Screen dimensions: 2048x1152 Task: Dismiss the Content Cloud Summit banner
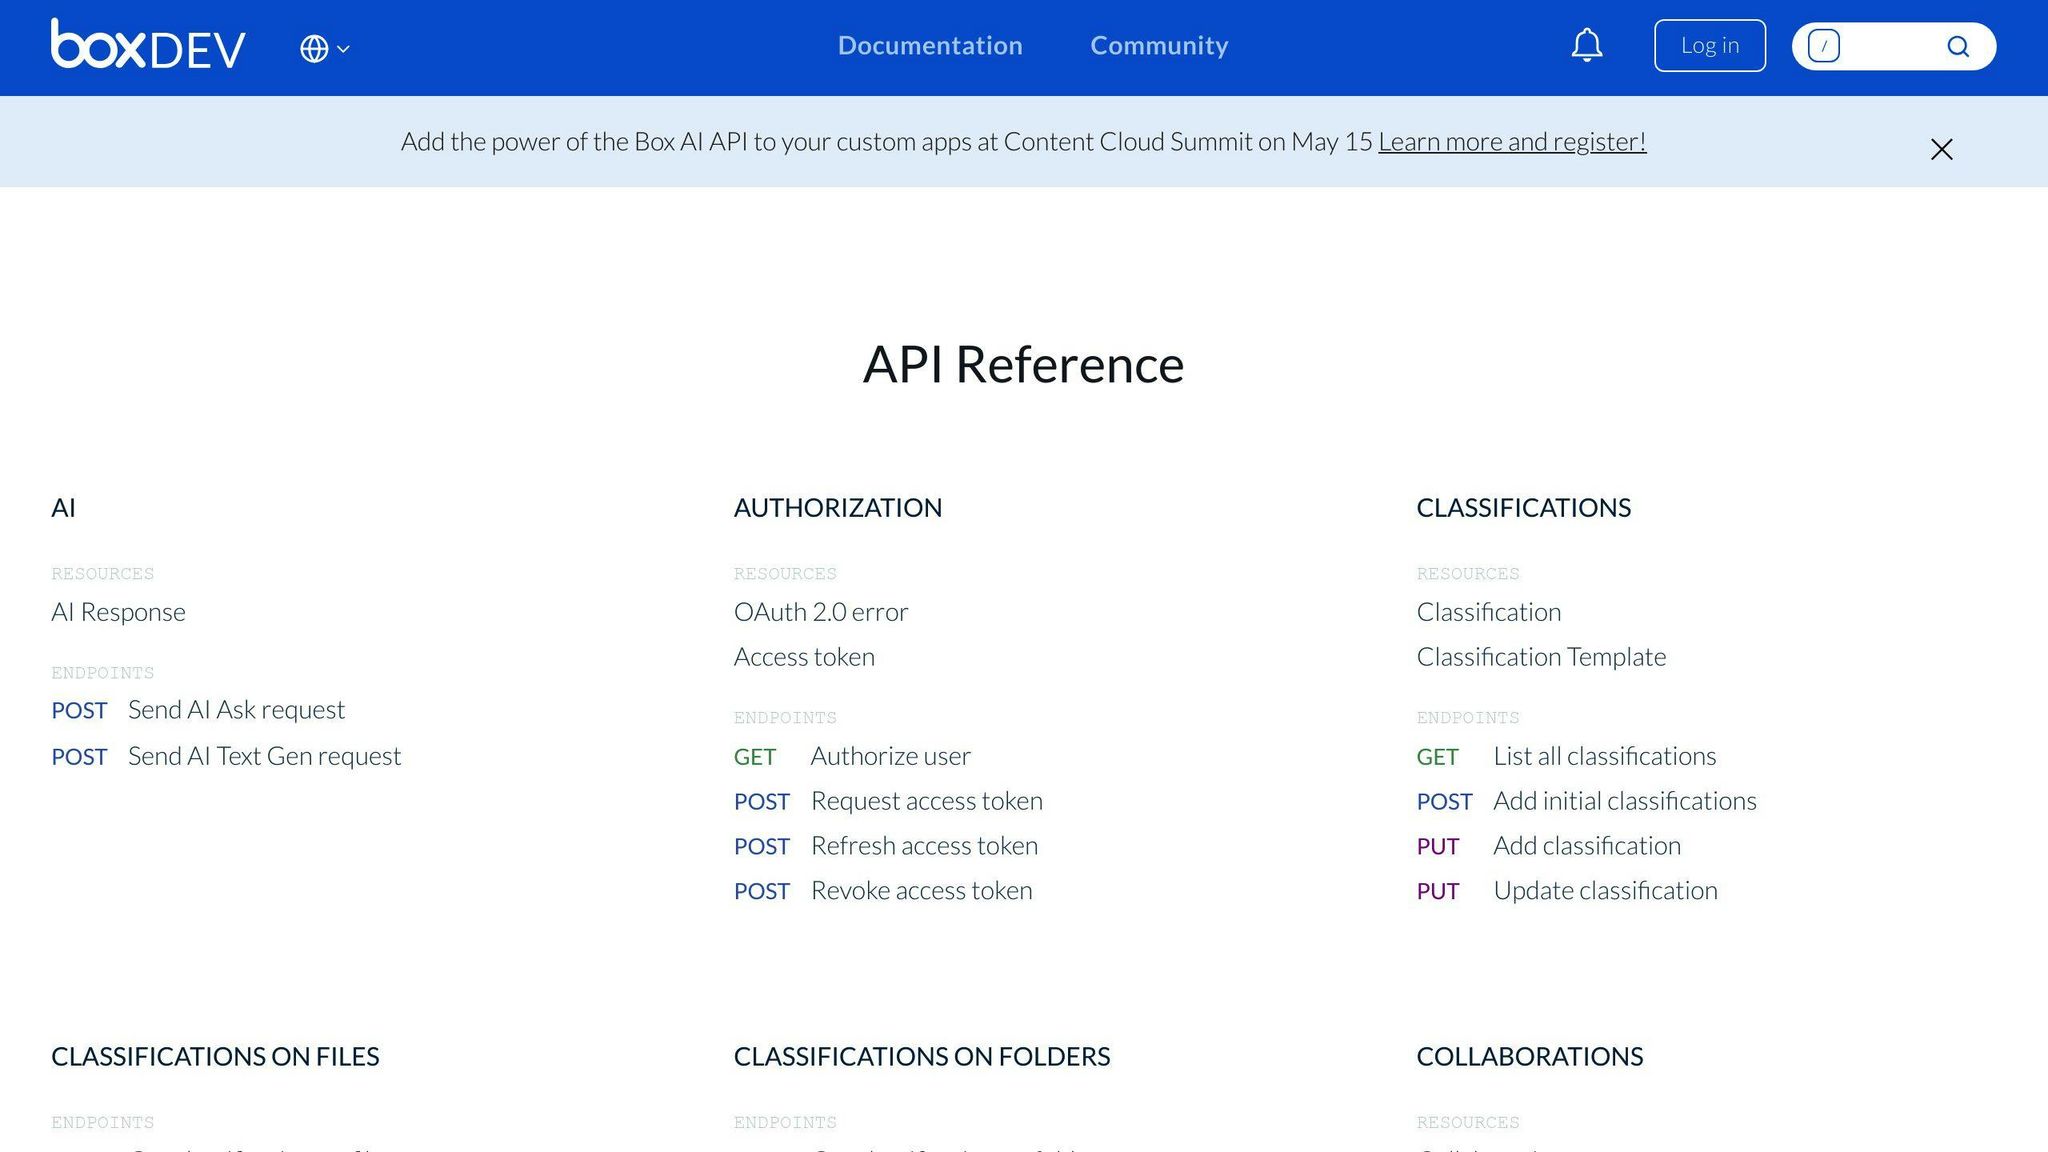pyautogui.click(x=1940, y=149)
